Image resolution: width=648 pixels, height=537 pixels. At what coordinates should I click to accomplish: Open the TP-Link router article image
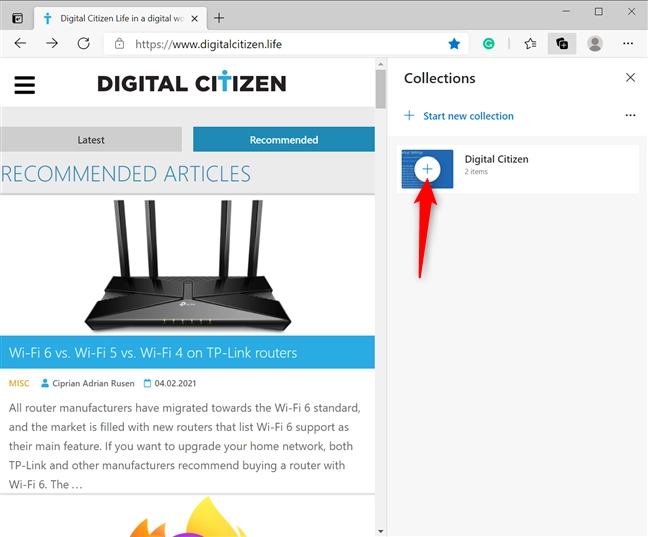tap(188, 265)
